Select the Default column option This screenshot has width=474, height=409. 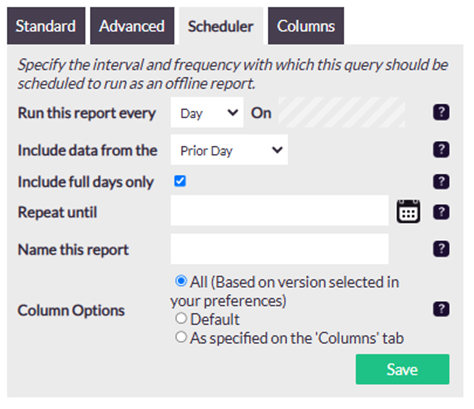[x=181, y=318]
